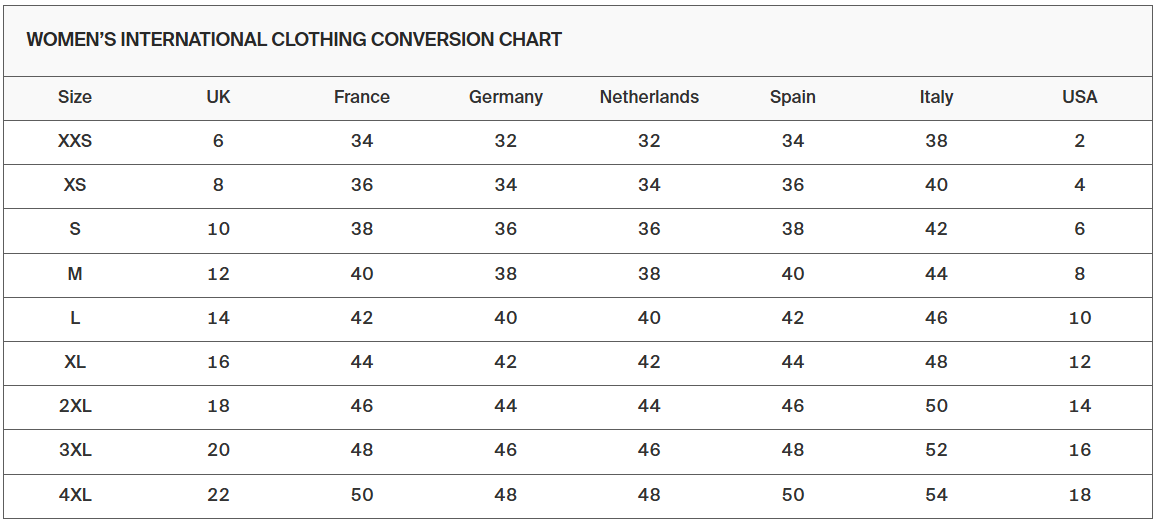The image size is (1155, 522).
Task: Click the France column header
Action: [362, 97]
